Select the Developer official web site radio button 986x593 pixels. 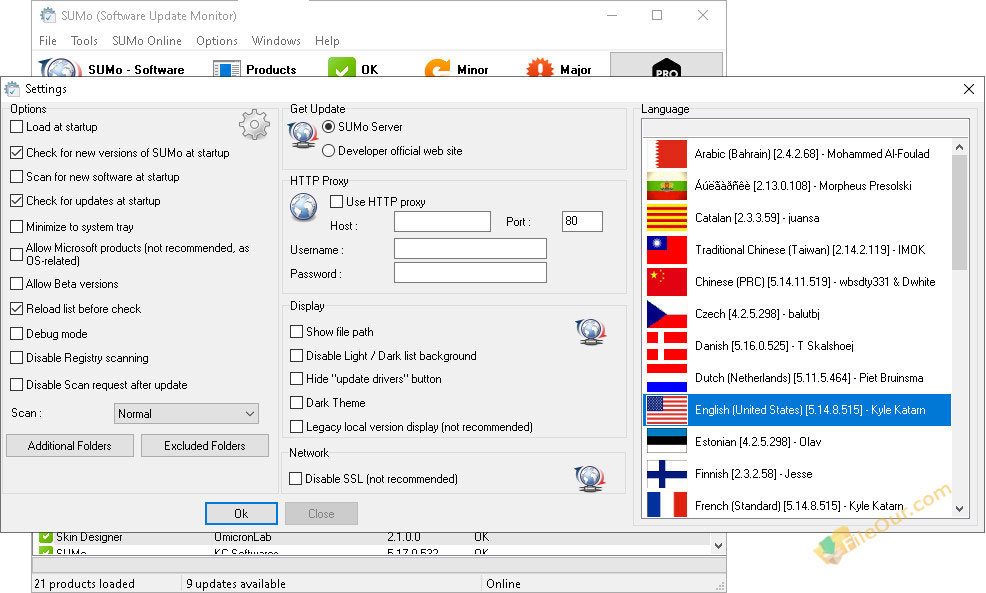[x=328, y=151]
